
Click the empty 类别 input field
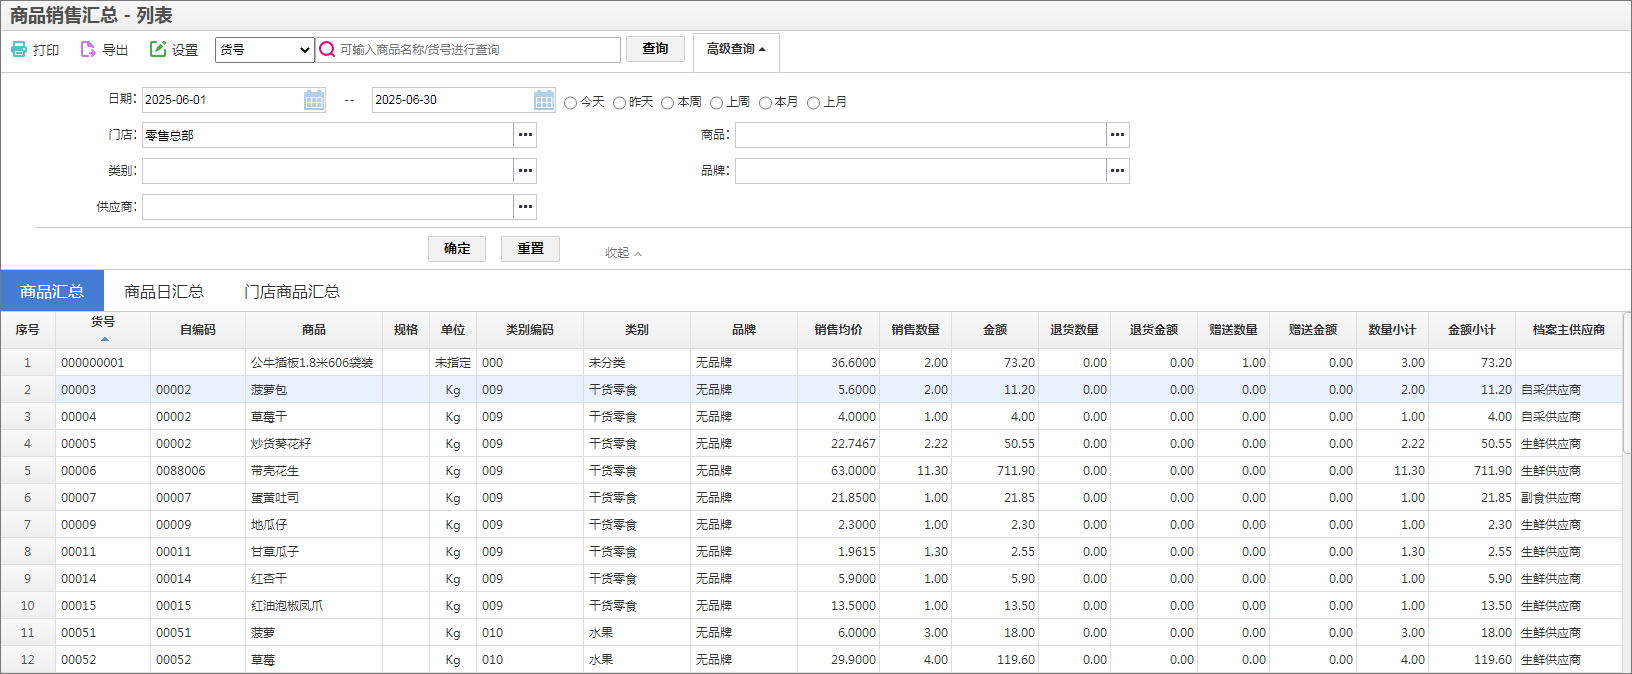[x=328, y=171]
